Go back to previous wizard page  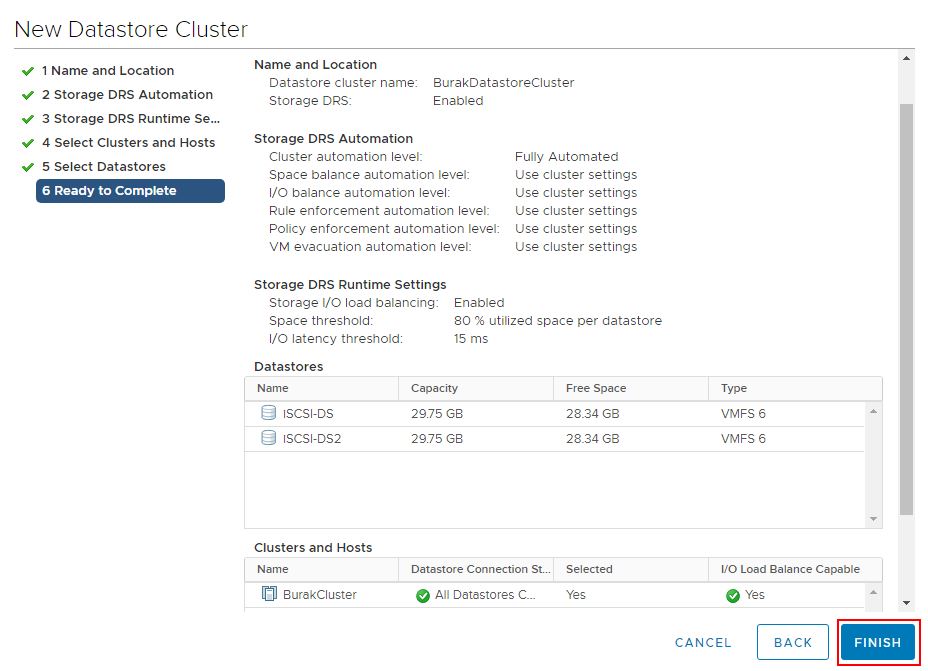click(x=792, y=642)
